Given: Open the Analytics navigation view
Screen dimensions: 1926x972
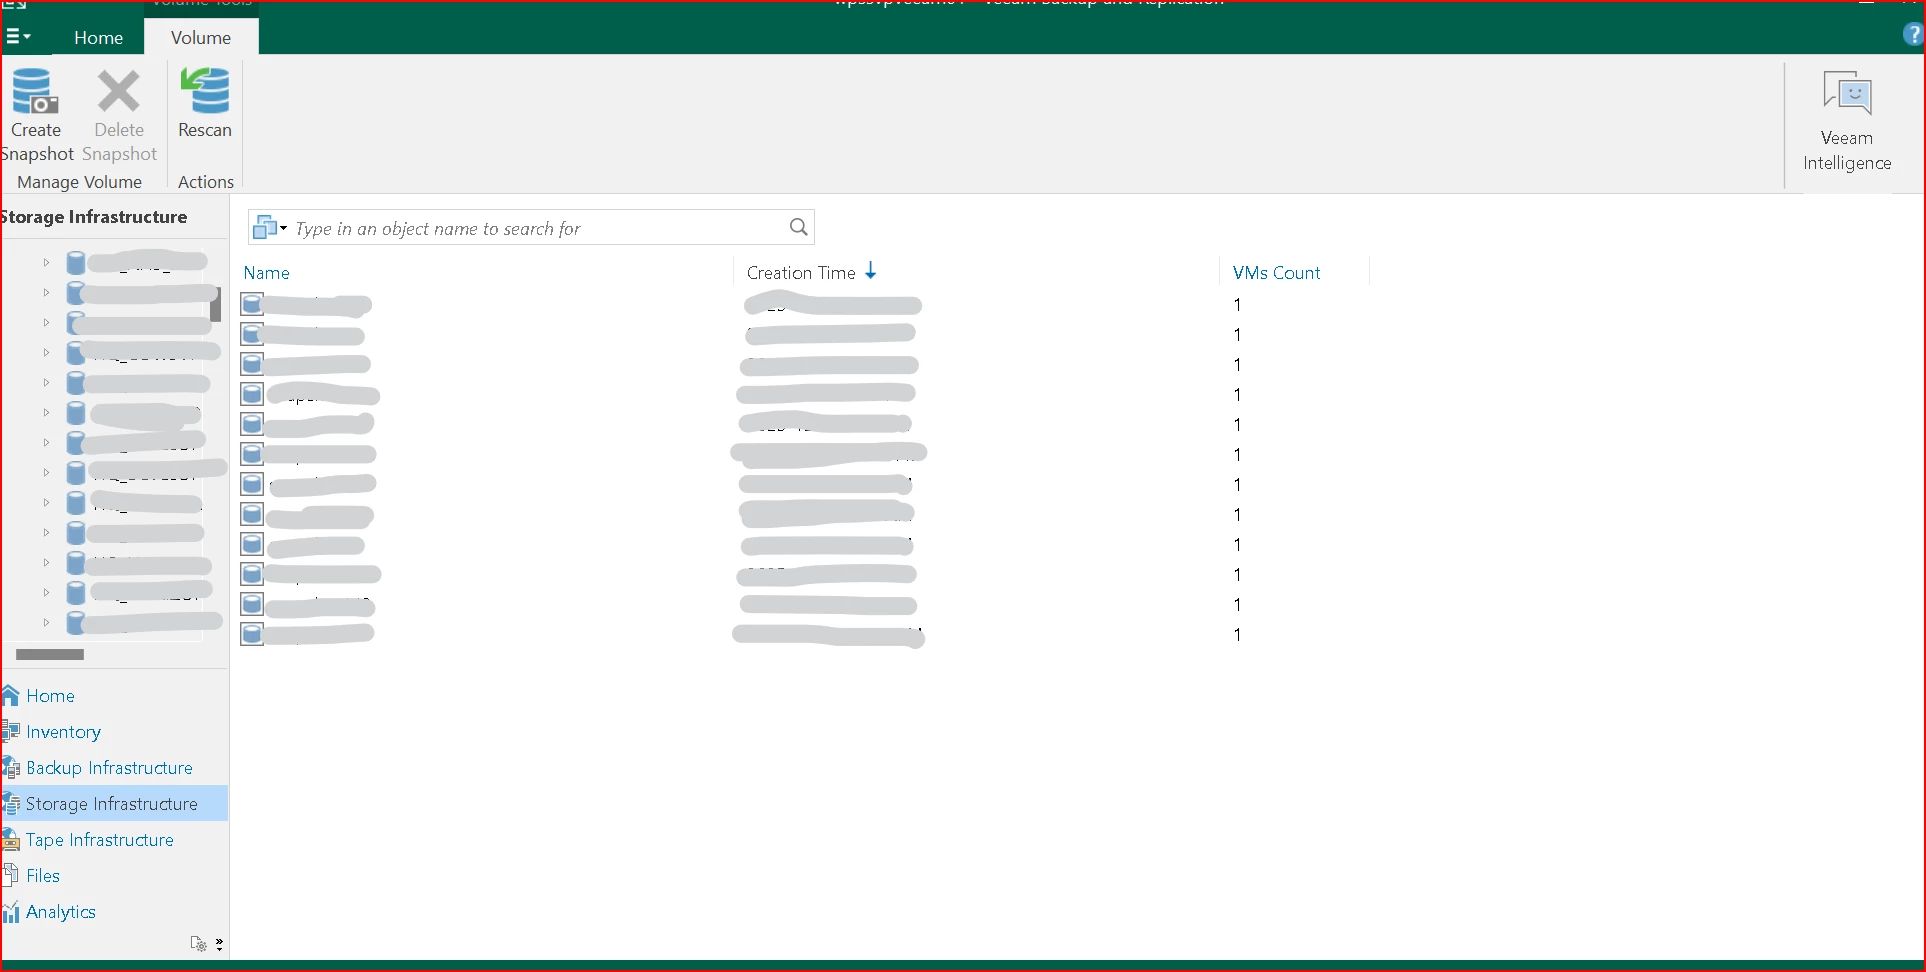Looking at the screenshot, I should (x=61, y=912).
